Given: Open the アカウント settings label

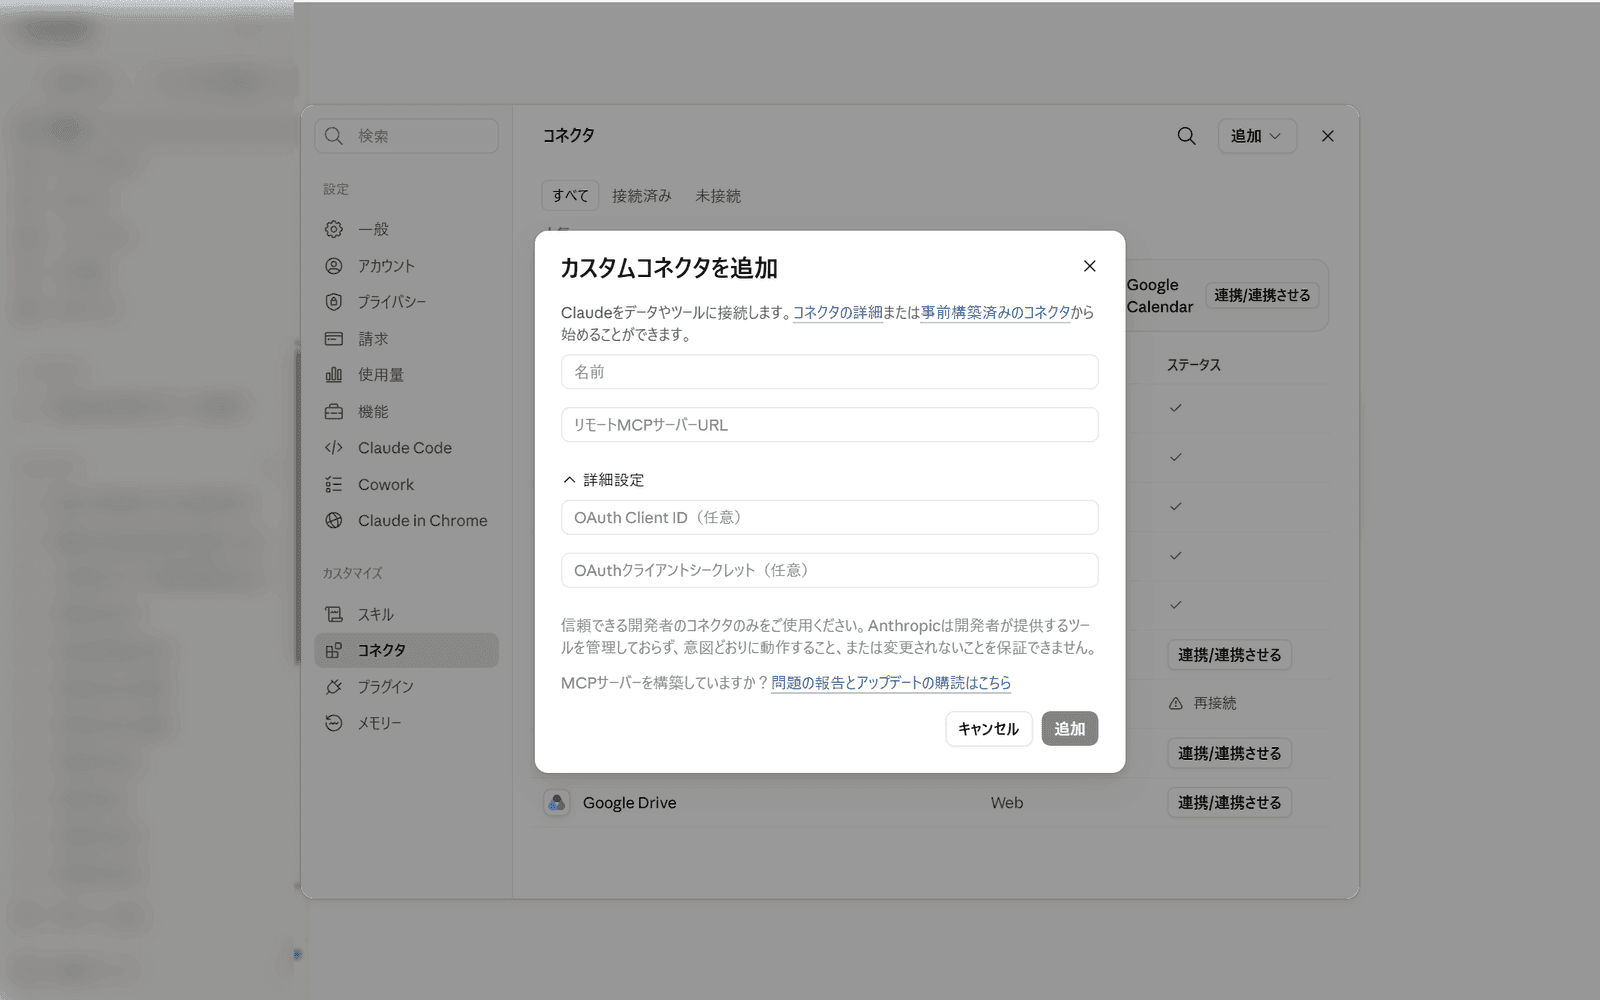Looking at the screenshot, I should coord(386,266).
